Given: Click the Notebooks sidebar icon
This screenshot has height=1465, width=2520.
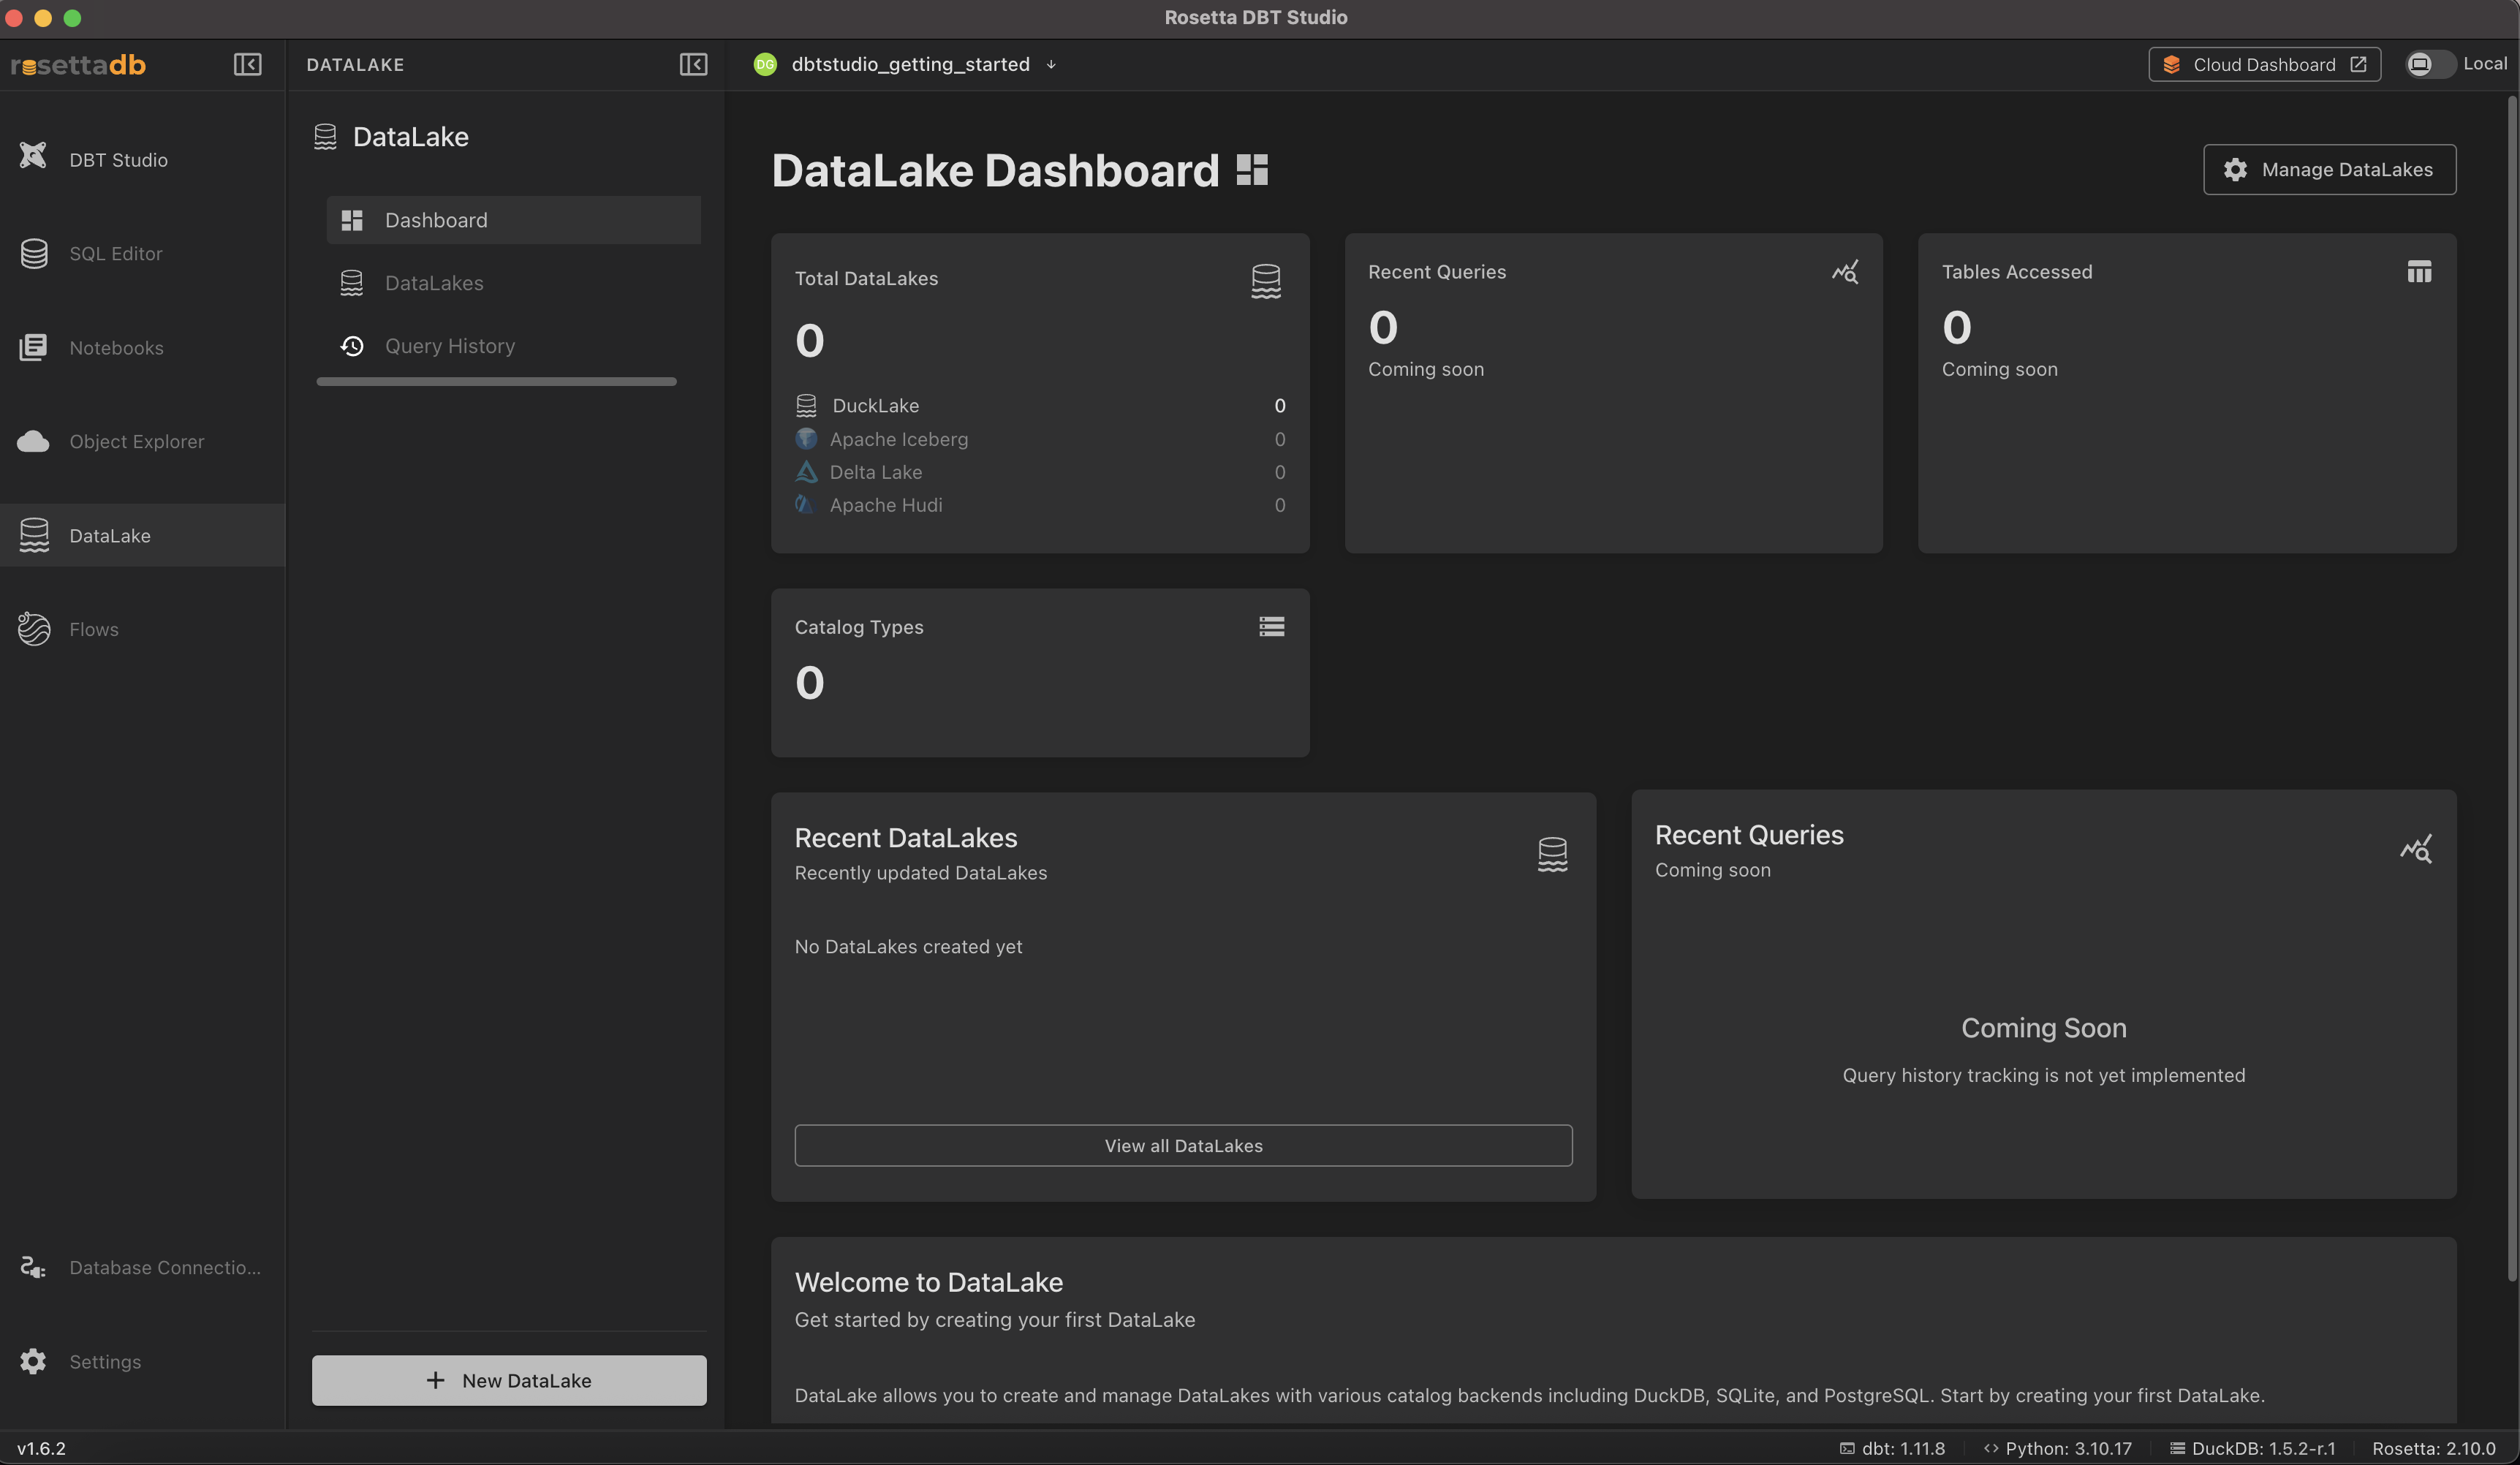Looking at the screenshot, I should click(33, 347).
